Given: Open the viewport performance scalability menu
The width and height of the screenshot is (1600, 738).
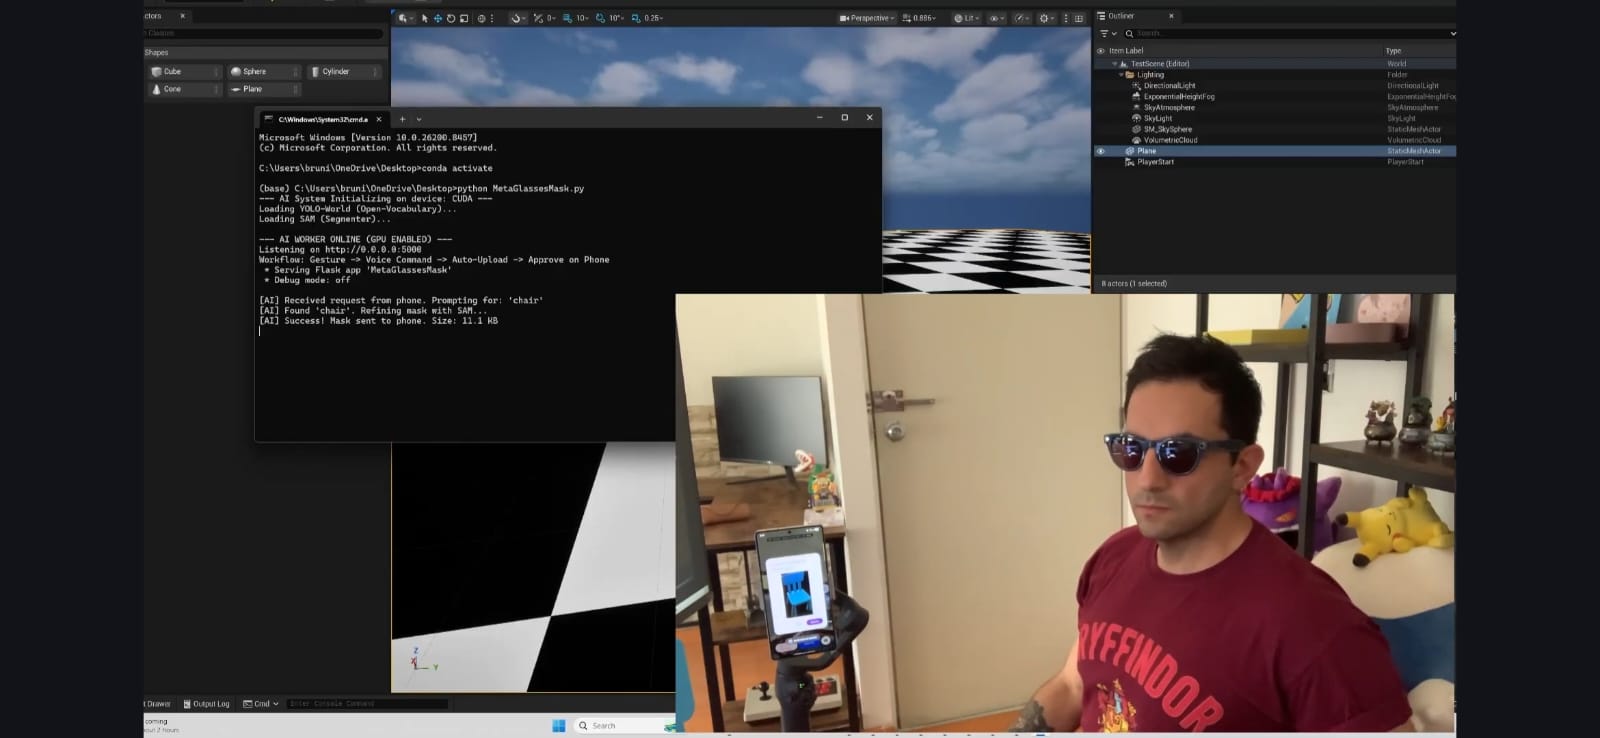Looking at the screenshot, I should (1021, 18).
